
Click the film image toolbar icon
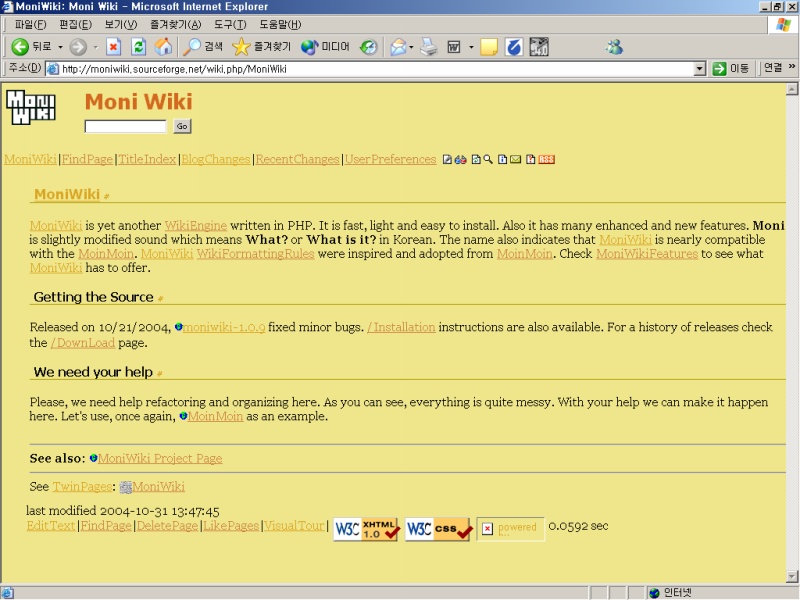(x=539, y=47)
